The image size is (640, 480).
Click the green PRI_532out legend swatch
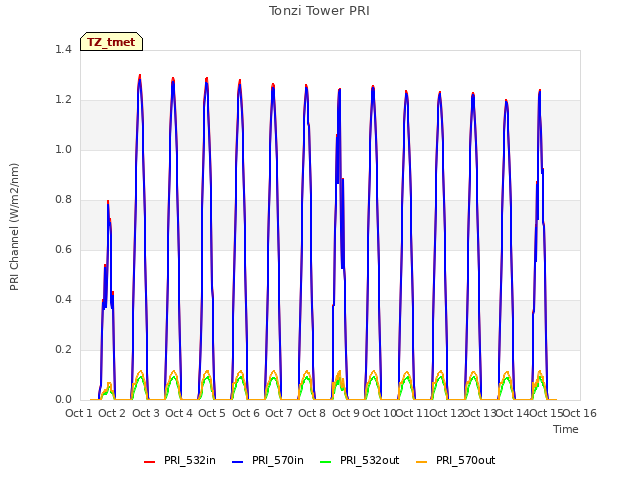point(326,462)
